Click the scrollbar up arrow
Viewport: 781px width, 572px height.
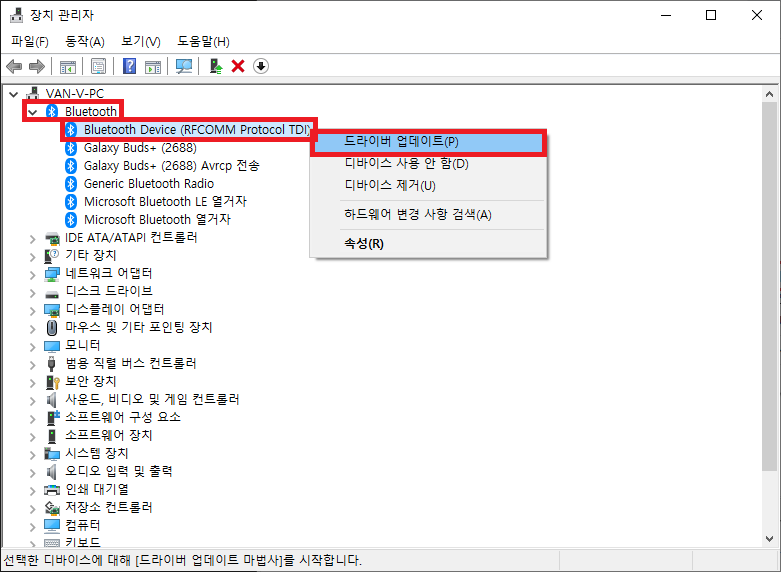[x=770, y=94]
